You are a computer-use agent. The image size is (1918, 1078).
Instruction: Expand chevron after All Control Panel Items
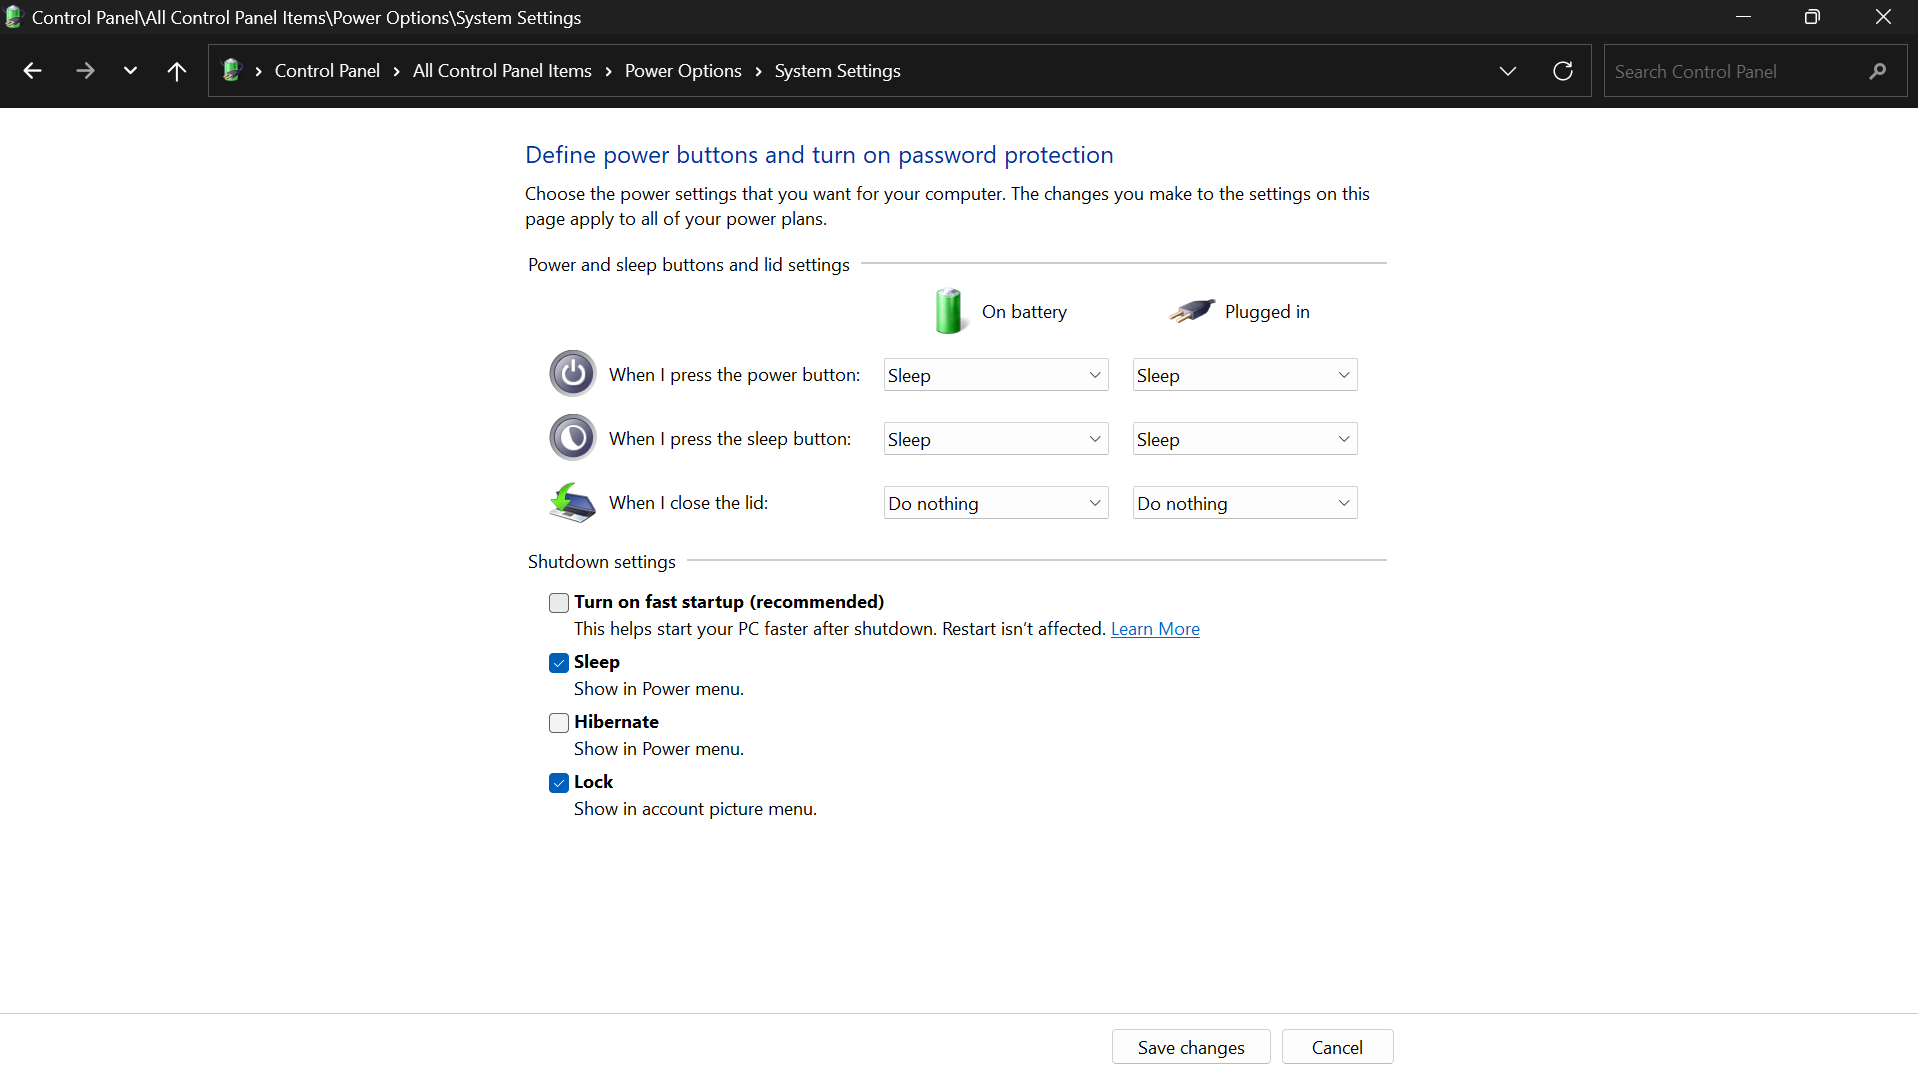coord(609,71)
